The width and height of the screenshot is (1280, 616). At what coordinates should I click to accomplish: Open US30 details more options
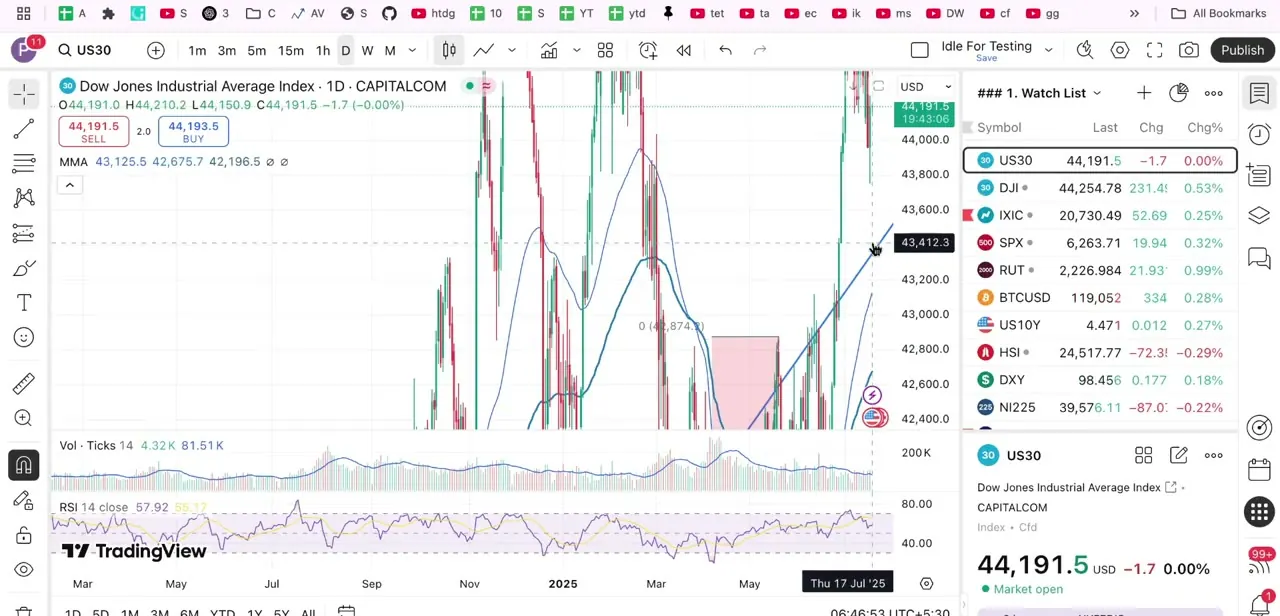[1213, 455]
